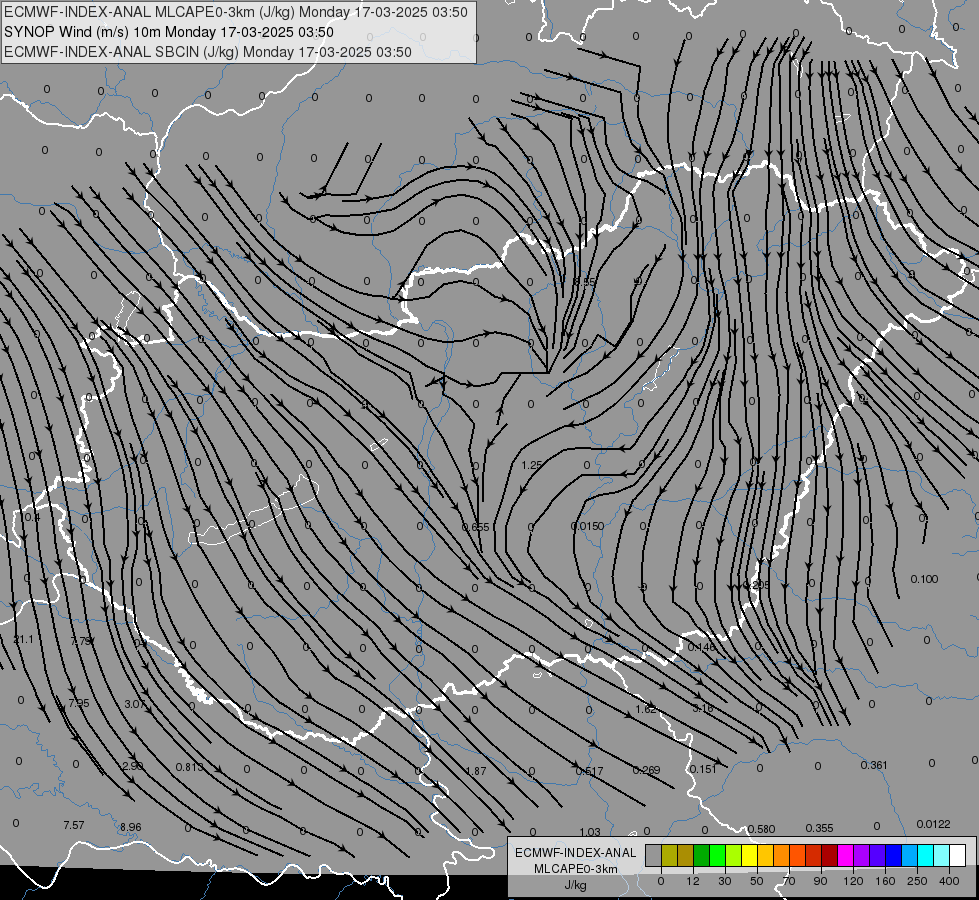Select the dark green legend swatch
The image size is (979, 900).
pyautogui.click(x=702, y=855)
